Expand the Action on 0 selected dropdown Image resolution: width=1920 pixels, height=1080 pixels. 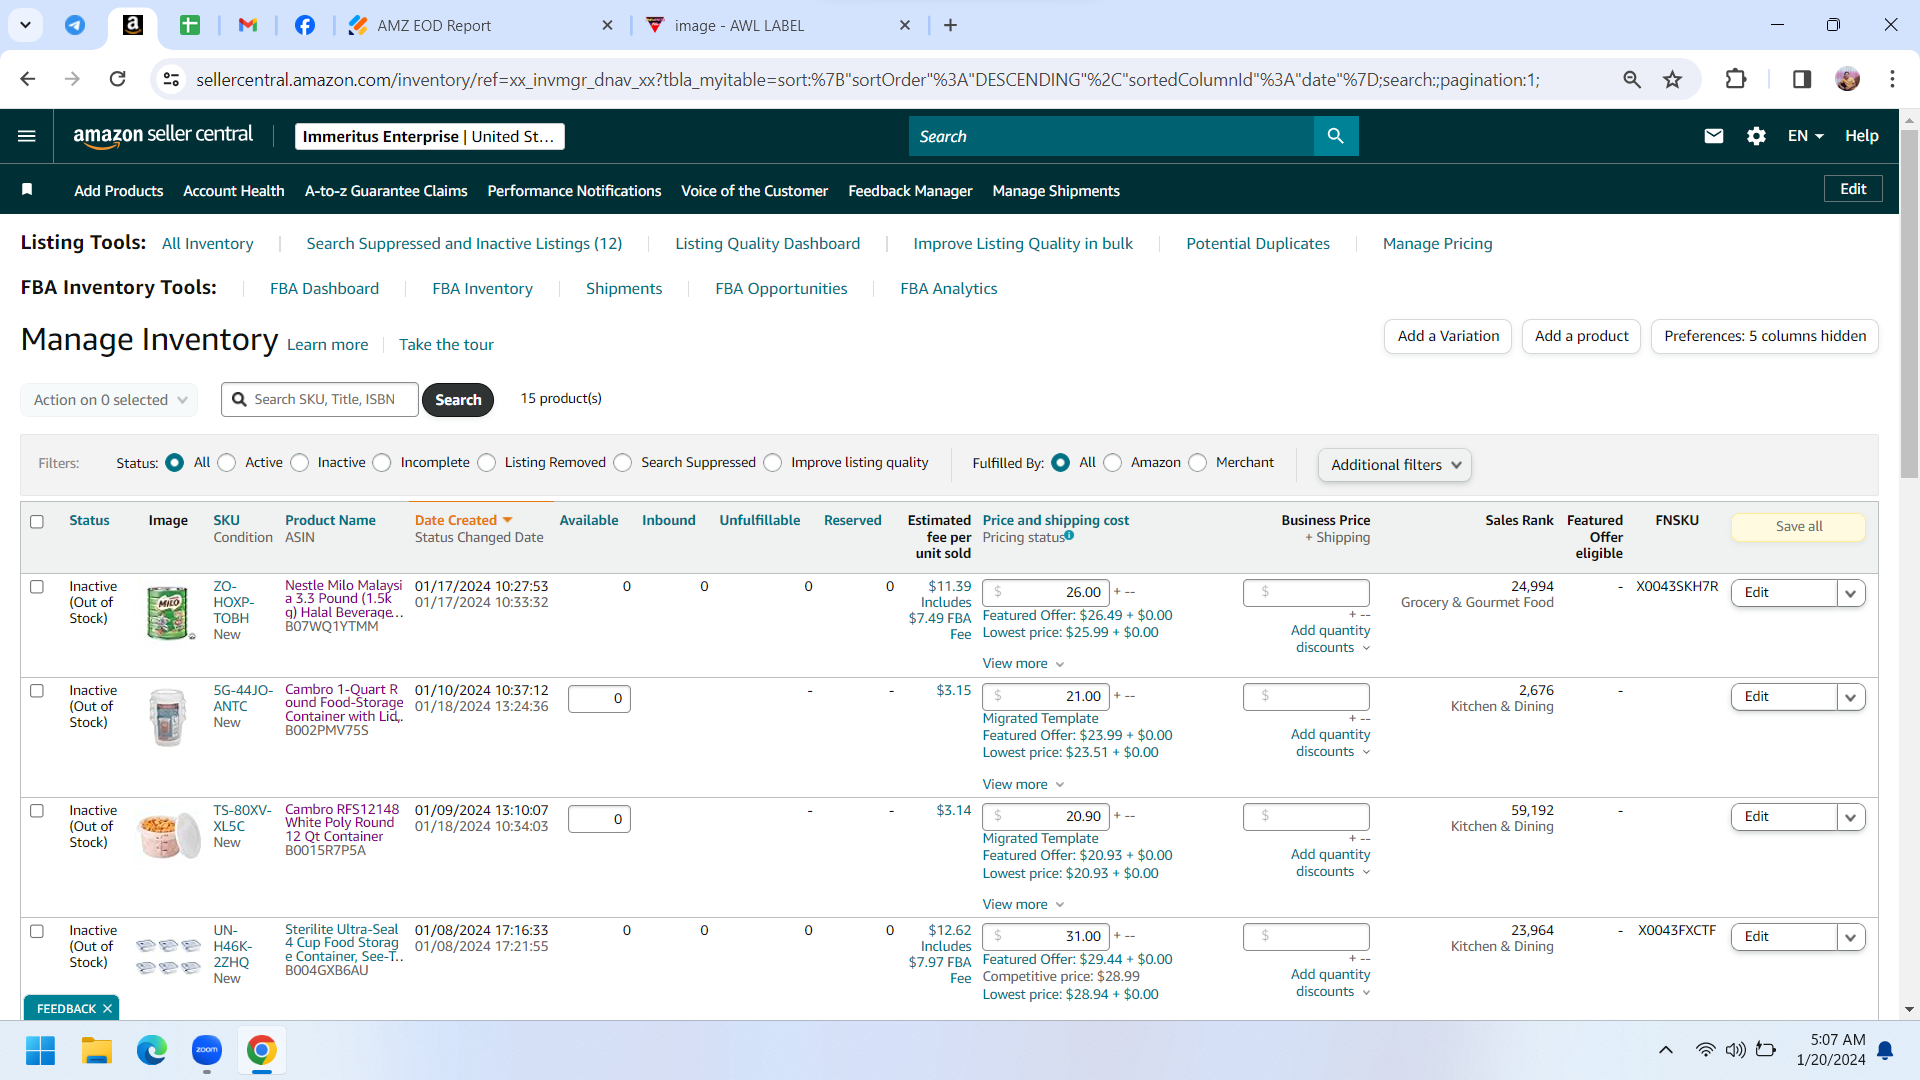point(109,400)
